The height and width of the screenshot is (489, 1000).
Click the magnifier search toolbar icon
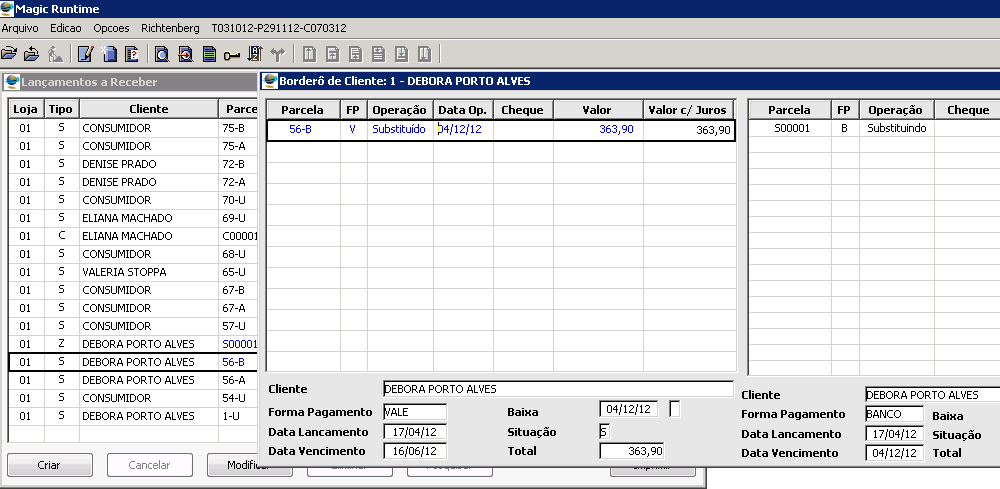pyautogui.click(x=161, y=53)
